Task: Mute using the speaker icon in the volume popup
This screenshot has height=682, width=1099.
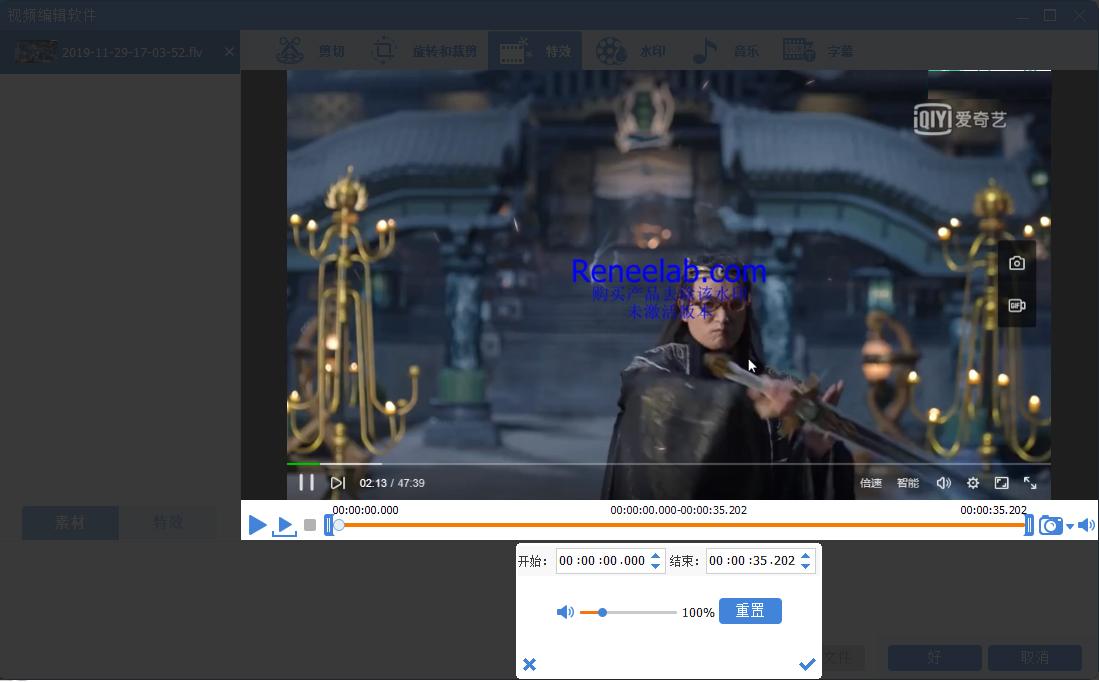Action: point(565,612)
